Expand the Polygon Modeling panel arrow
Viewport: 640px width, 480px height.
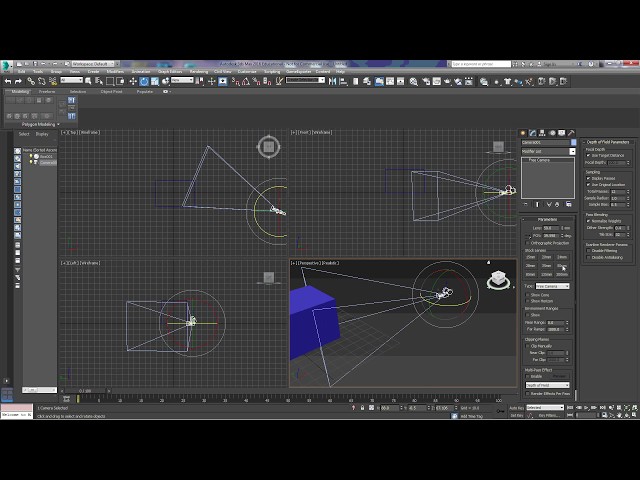click(58, 124)
